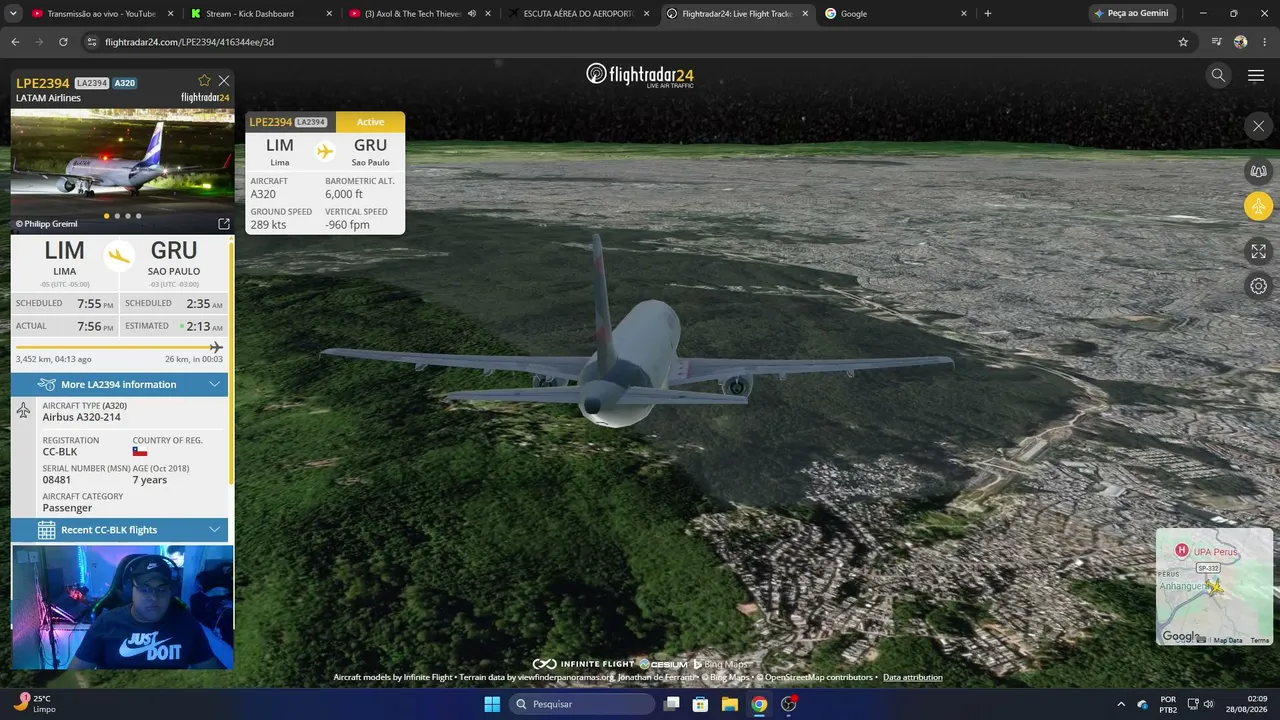Mute the audio-playing Axol tab speaker icon
Image resolution: width=1280 pixels, height=720 pixels.
click(x=472, y=14)
